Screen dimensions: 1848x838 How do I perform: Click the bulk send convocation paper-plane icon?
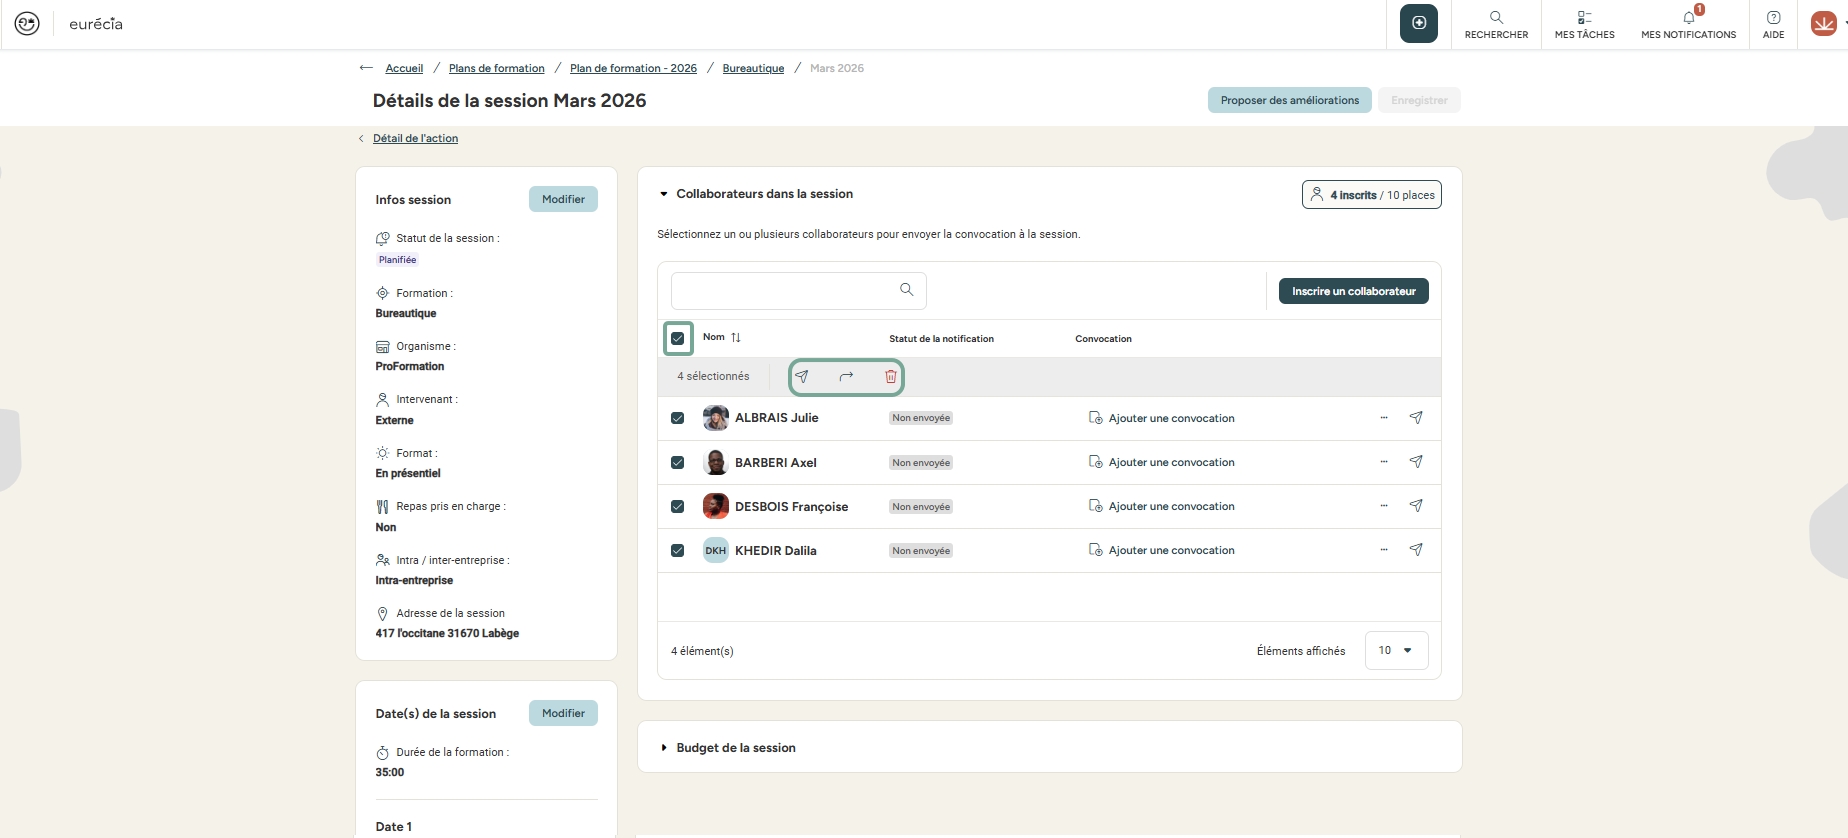(x=801, y=377)
